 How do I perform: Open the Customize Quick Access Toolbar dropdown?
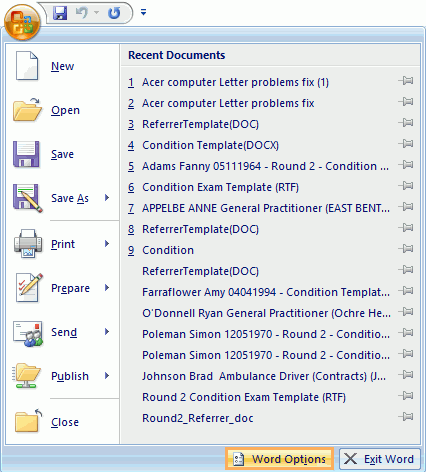point(143,13)
